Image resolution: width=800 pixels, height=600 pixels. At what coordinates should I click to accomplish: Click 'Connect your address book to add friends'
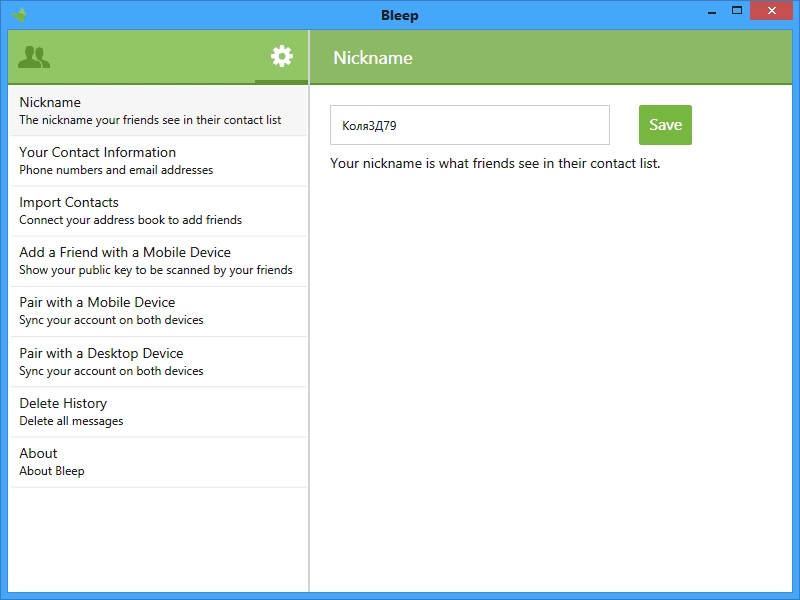(x=131, y=220)
